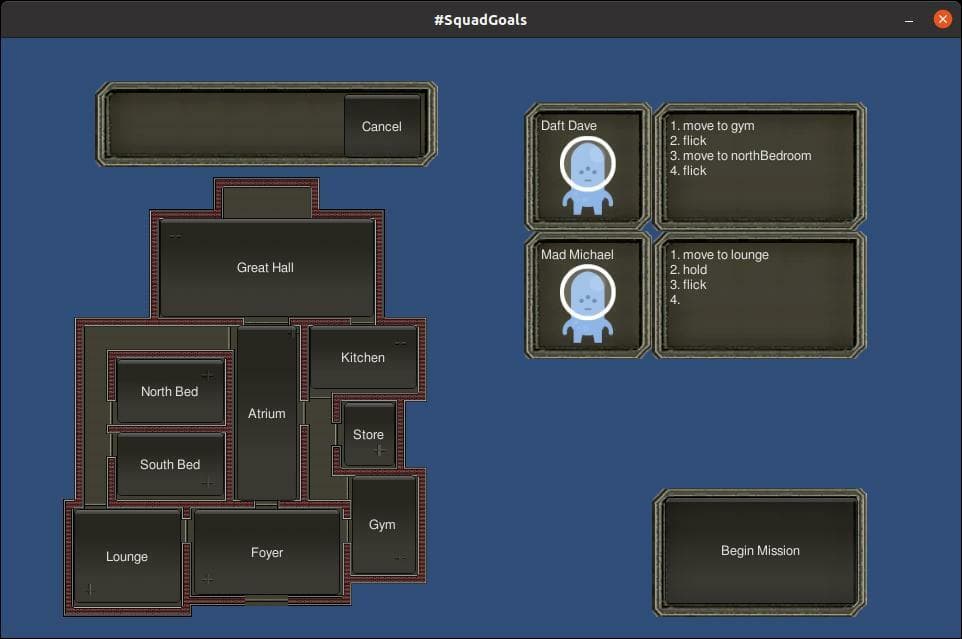Start the mission with Begin Mission
The height and width of the screenshot is (639, 962).
(x=760, y=551)
